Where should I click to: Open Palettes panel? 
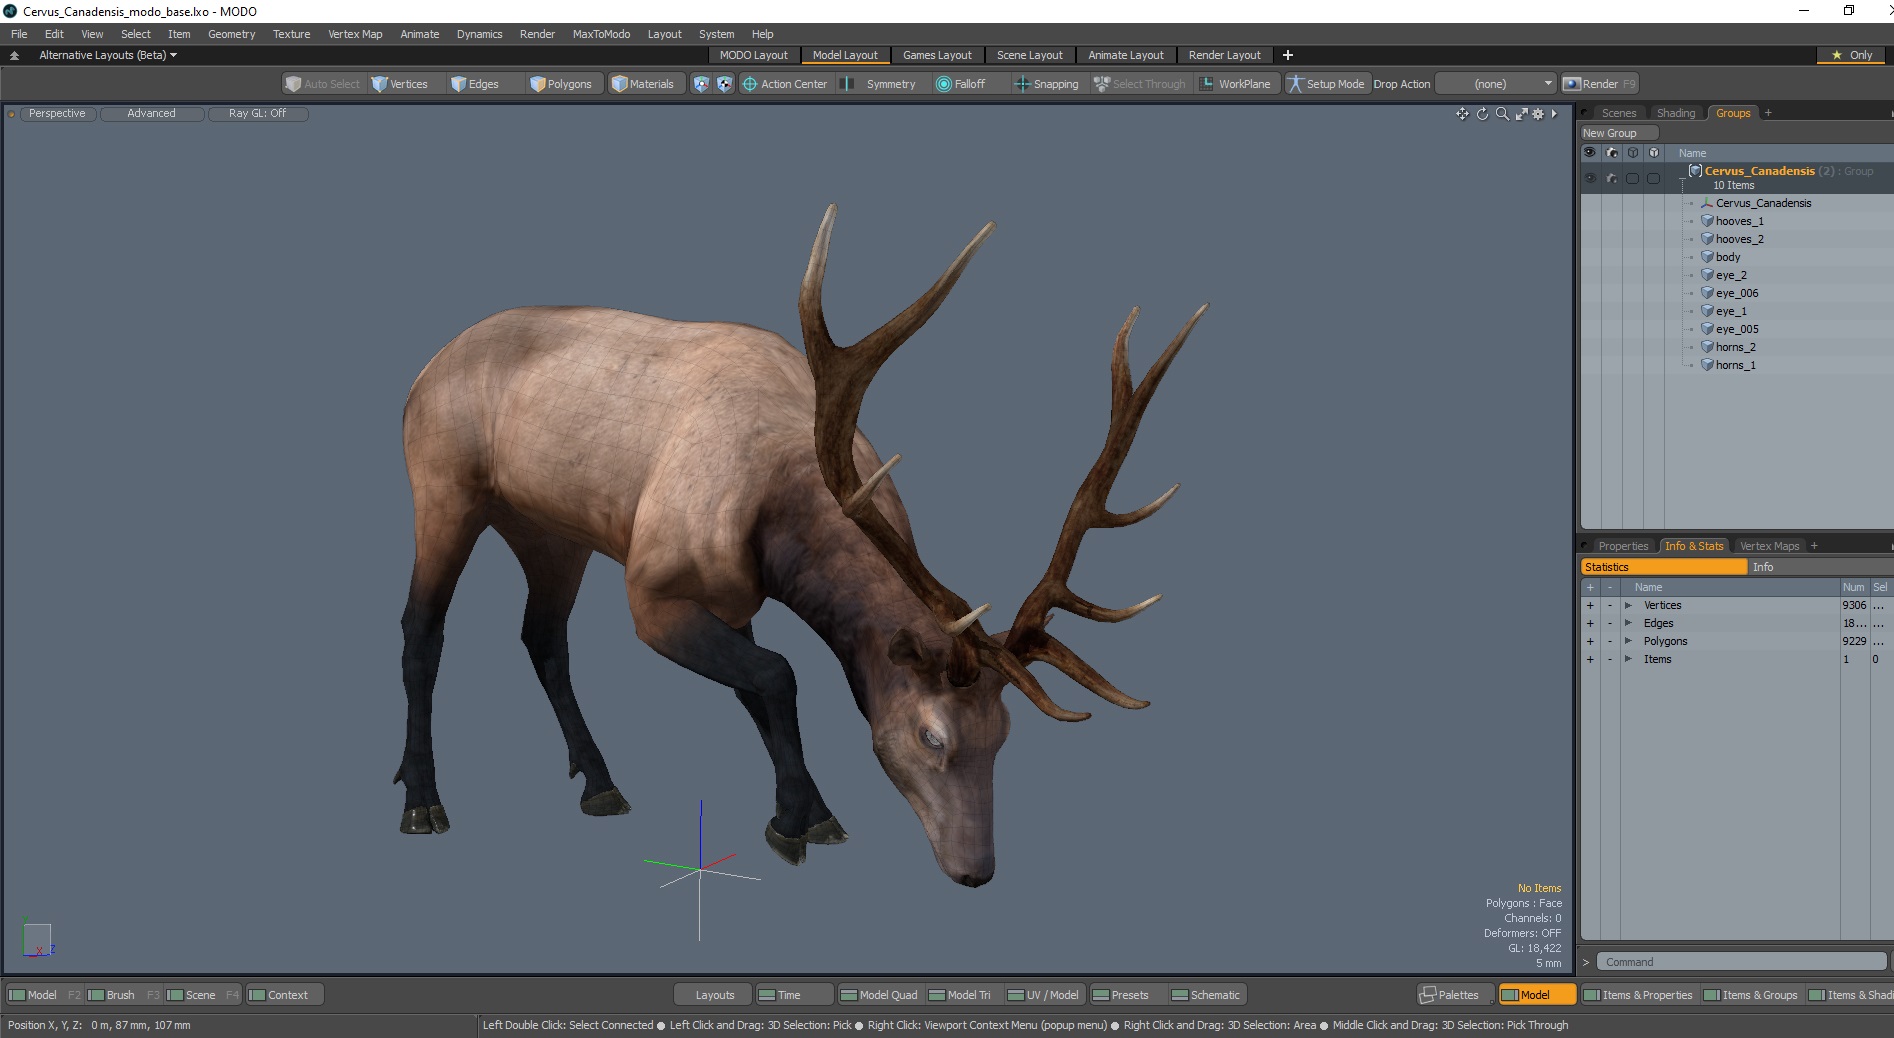pos(1456,995)
